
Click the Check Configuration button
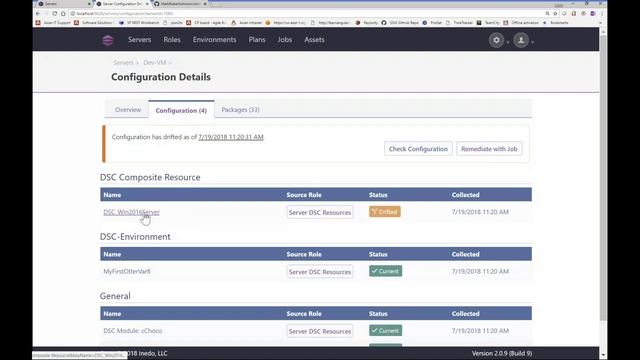click(418, 149)
